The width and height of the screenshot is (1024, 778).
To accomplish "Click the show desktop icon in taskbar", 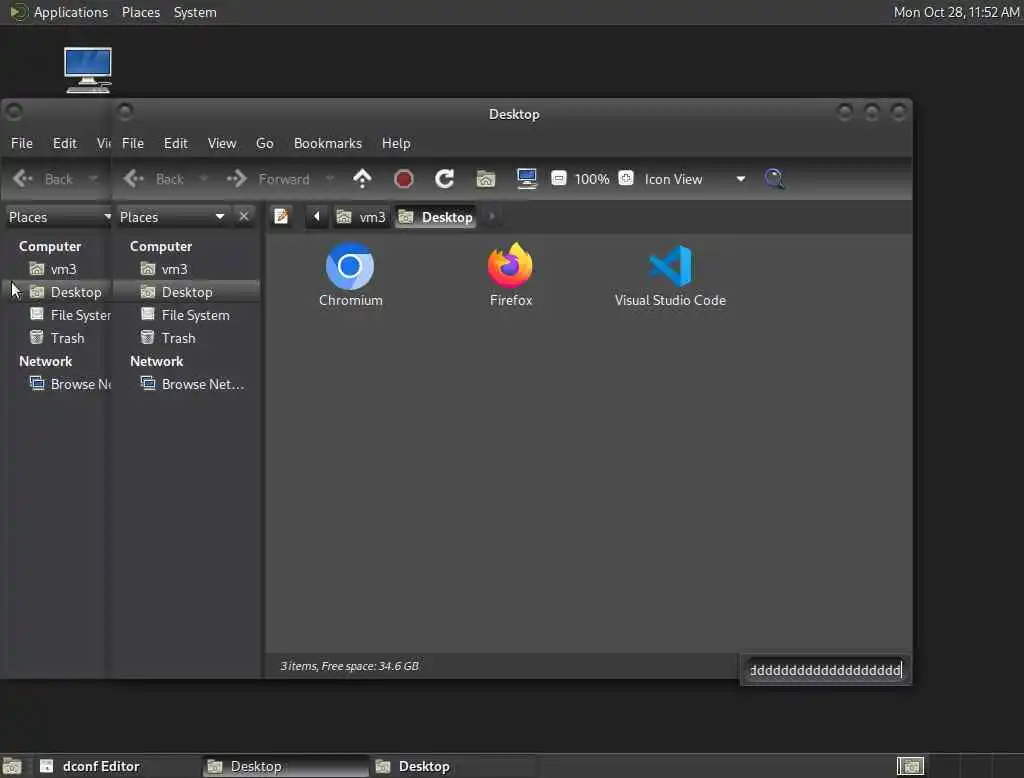I will pyautogui.click(x=12, y=766).
